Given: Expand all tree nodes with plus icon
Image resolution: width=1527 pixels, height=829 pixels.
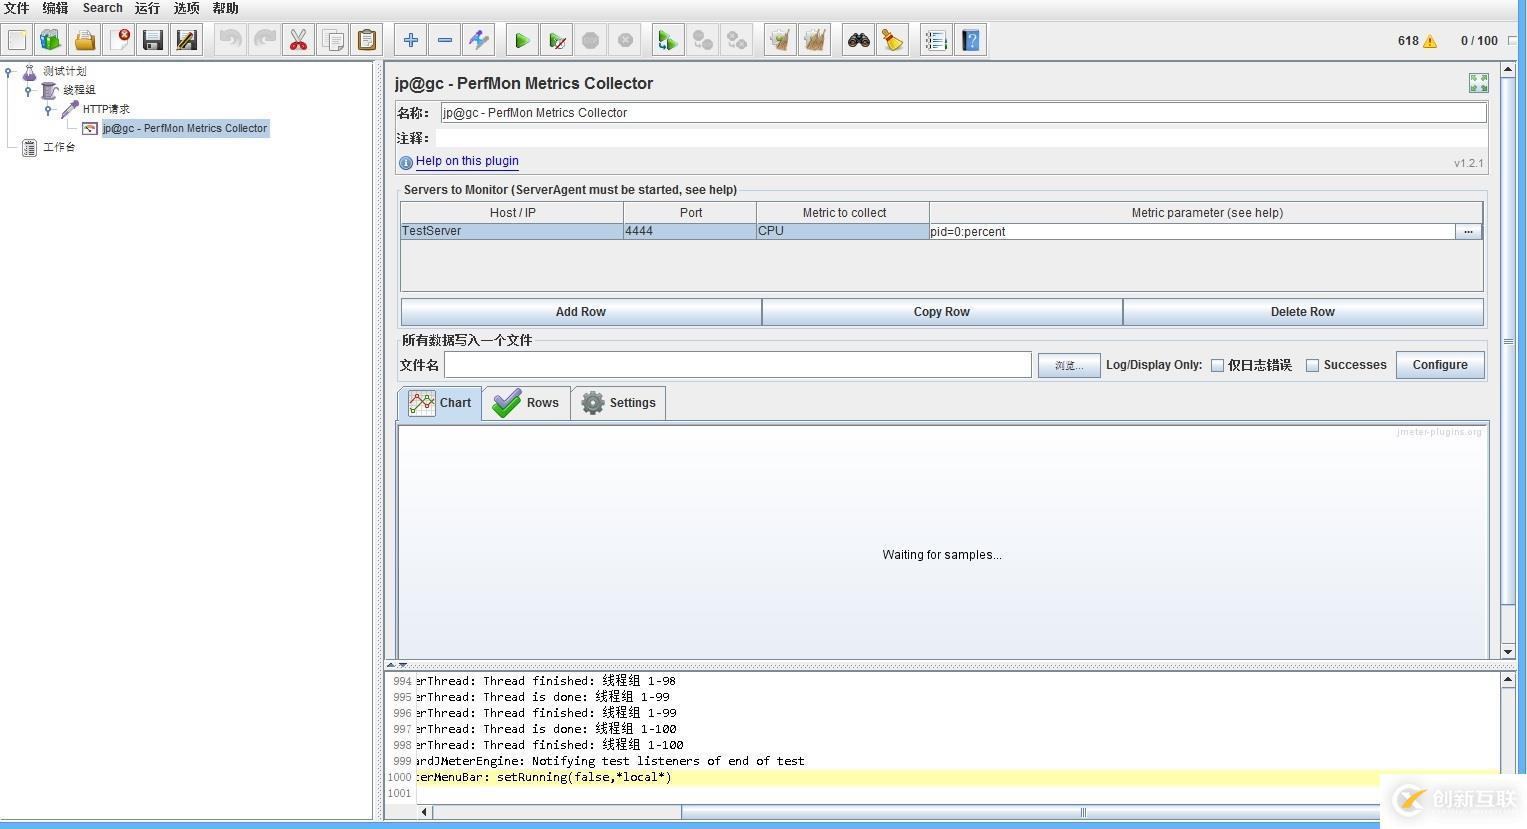Looking at the screenshot, I should coord(411,40).
